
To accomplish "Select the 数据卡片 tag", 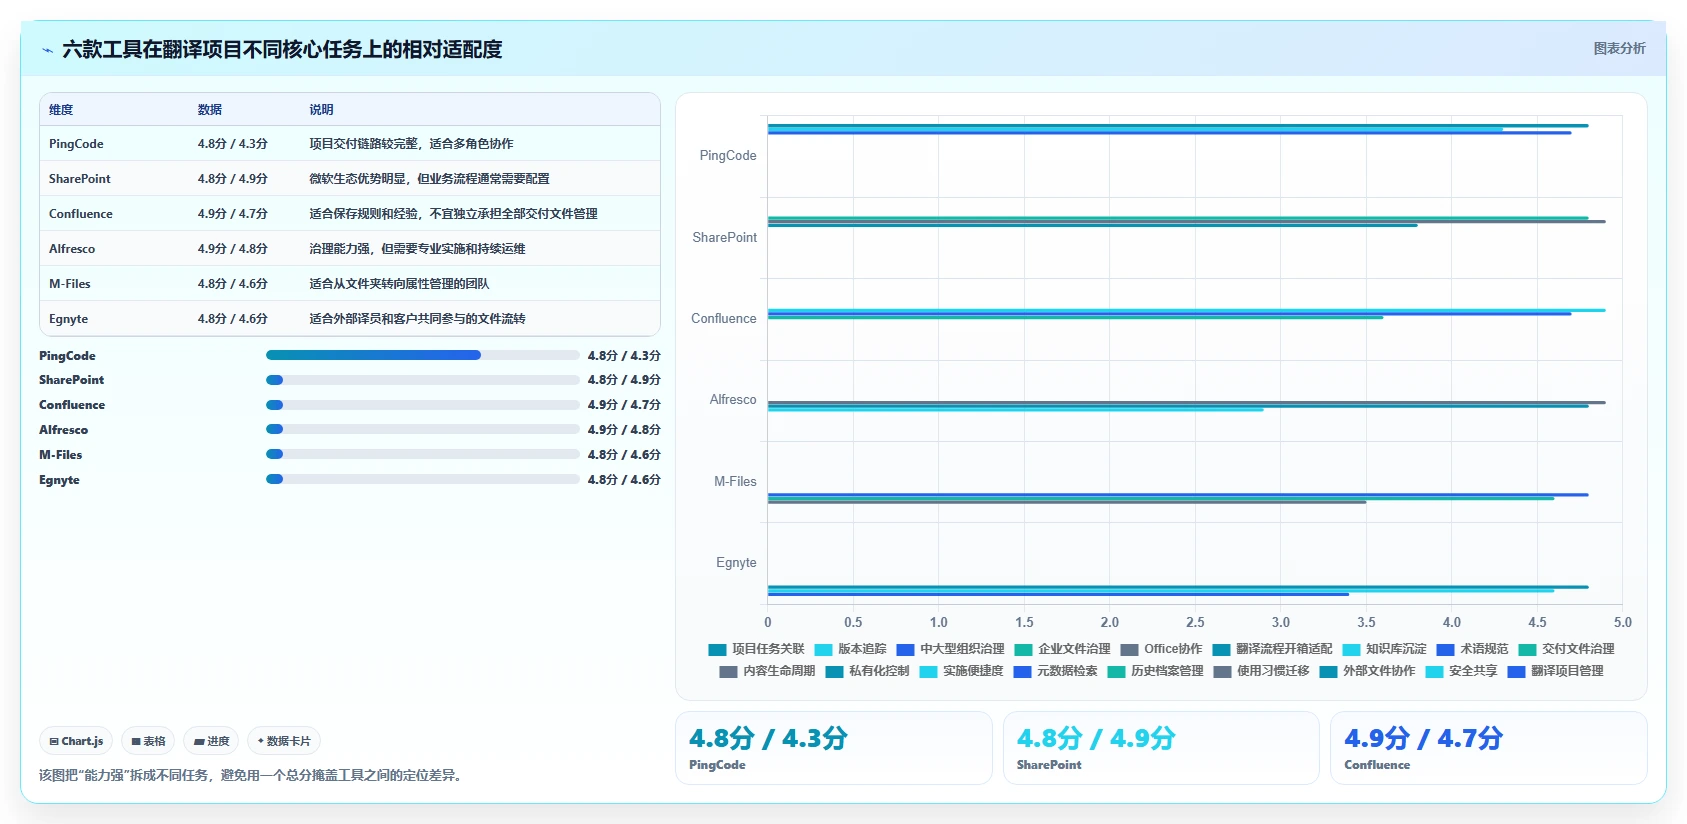I will (284, 741).
